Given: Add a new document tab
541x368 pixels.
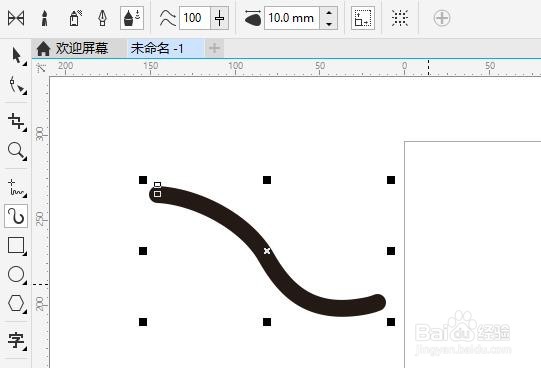Looking at the screenshot, I should [x=214, y=48].
